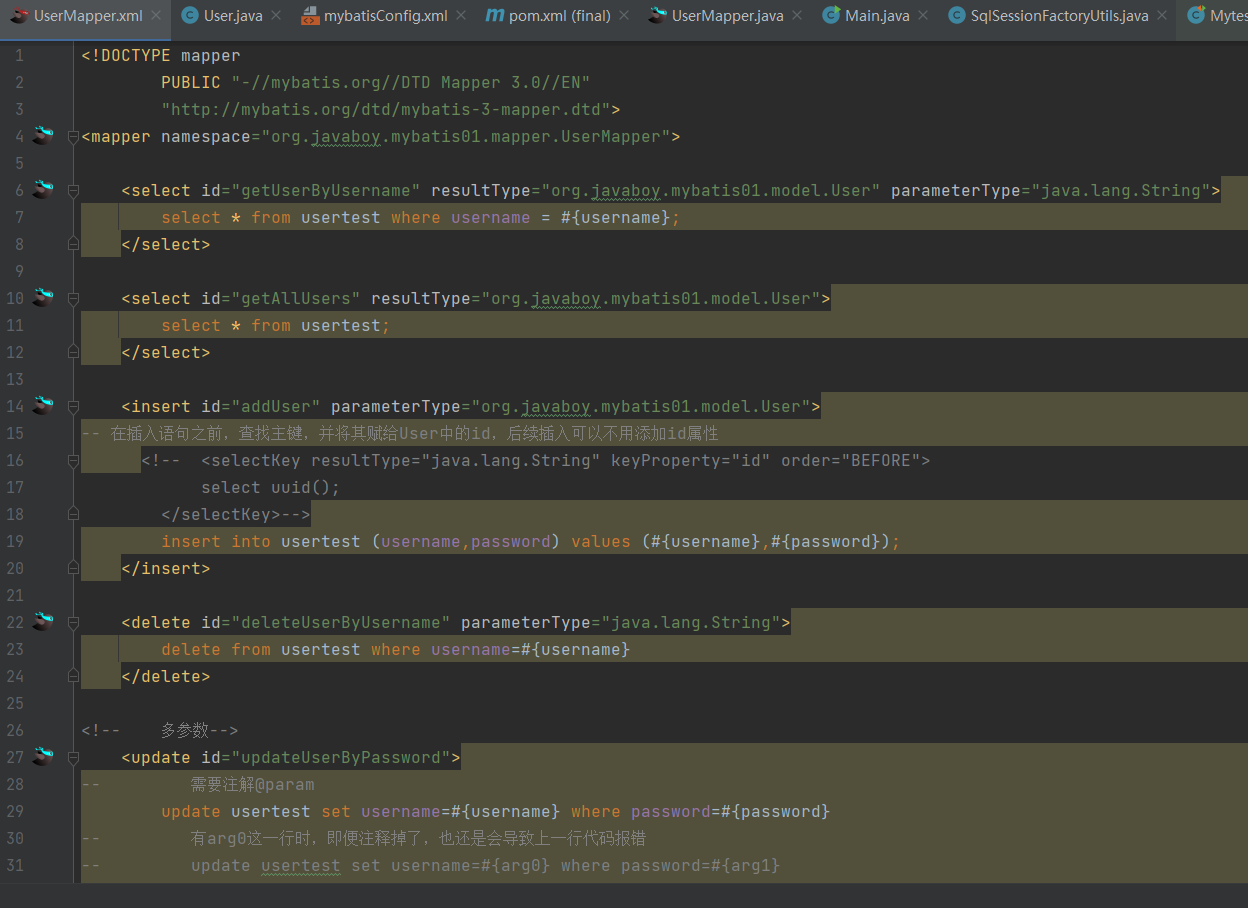Click the fold end marker on line 12

point(73,352)
